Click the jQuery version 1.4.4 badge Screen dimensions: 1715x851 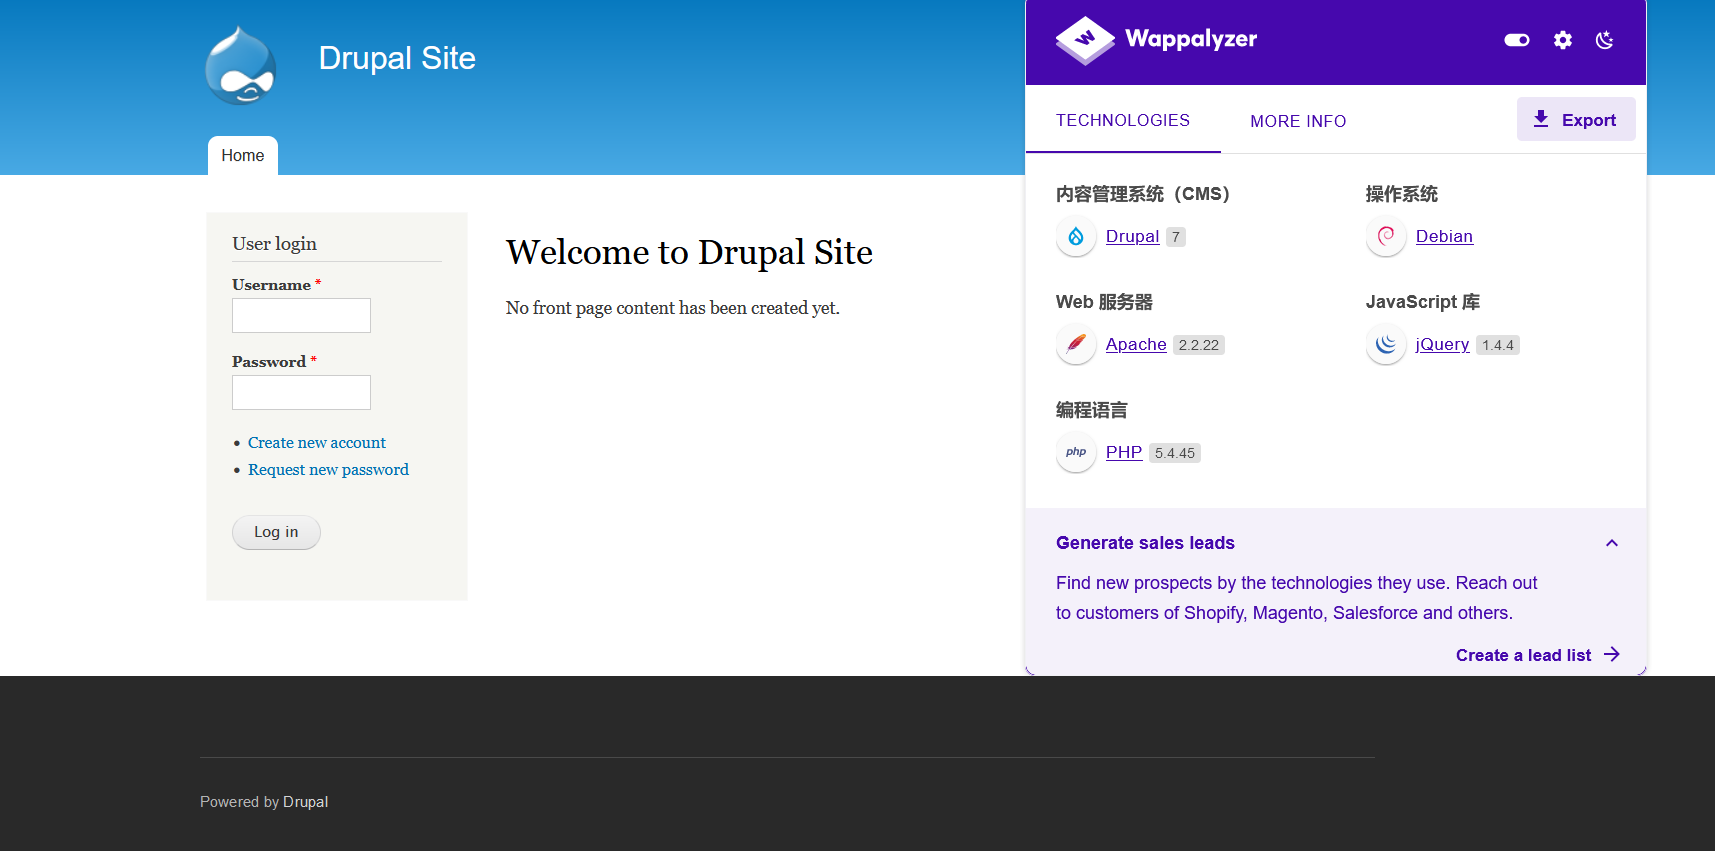(x=1498, y=345)
